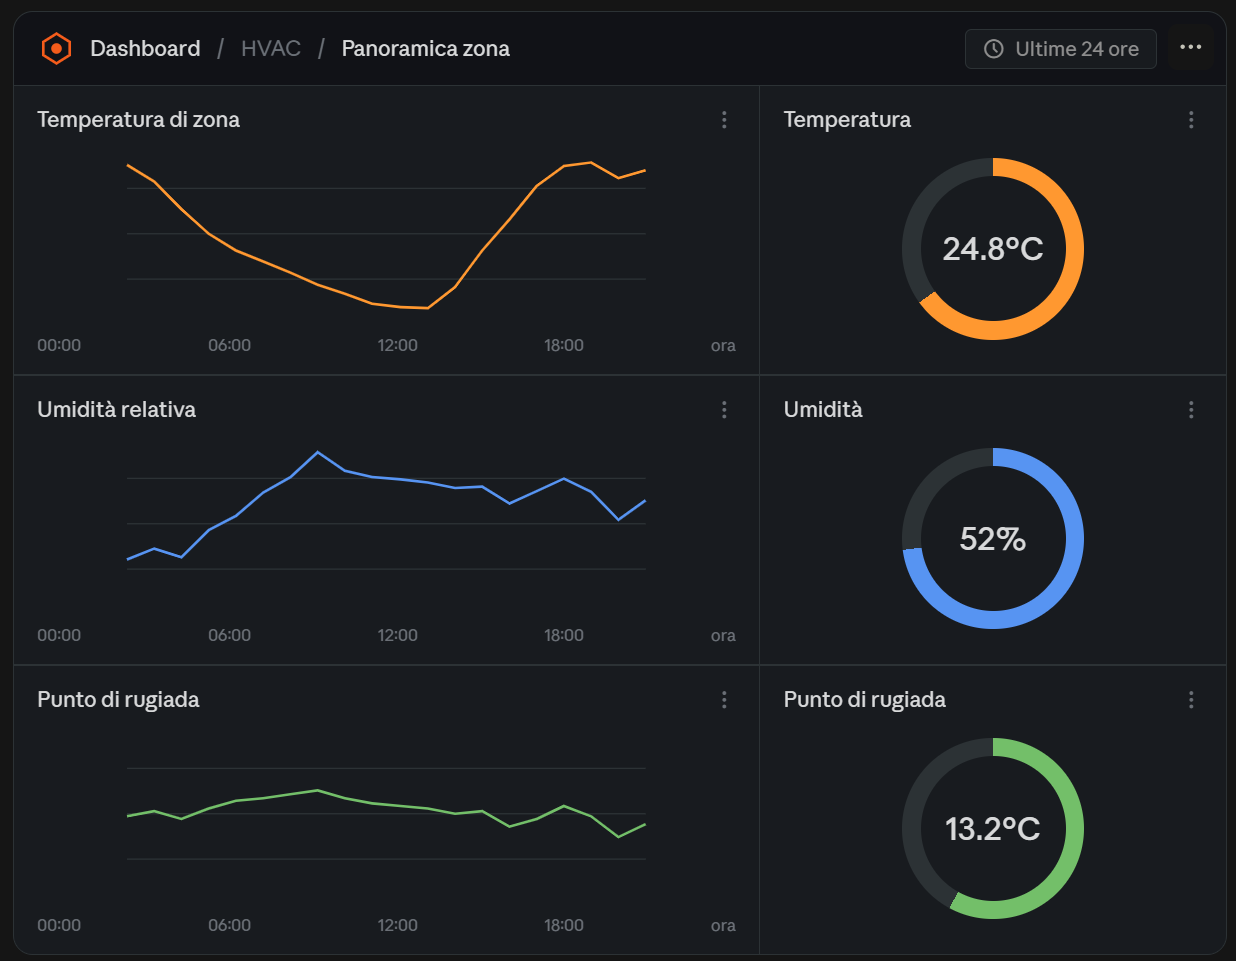The width and height of the screenshot is (1236, 961).
Task: Click the orange hexagon app logo
Action: [x=56, y=48]
